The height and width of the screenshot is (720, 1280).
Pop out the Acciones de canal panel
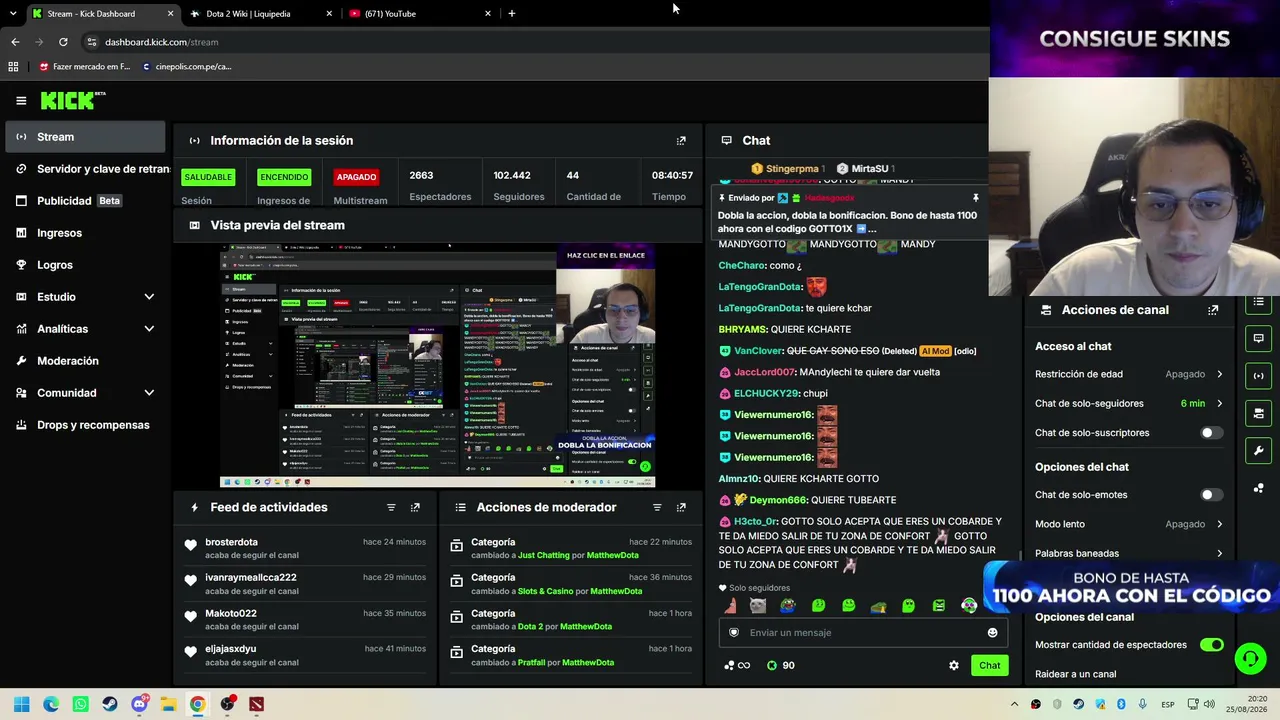click(x=1213, y=310)
